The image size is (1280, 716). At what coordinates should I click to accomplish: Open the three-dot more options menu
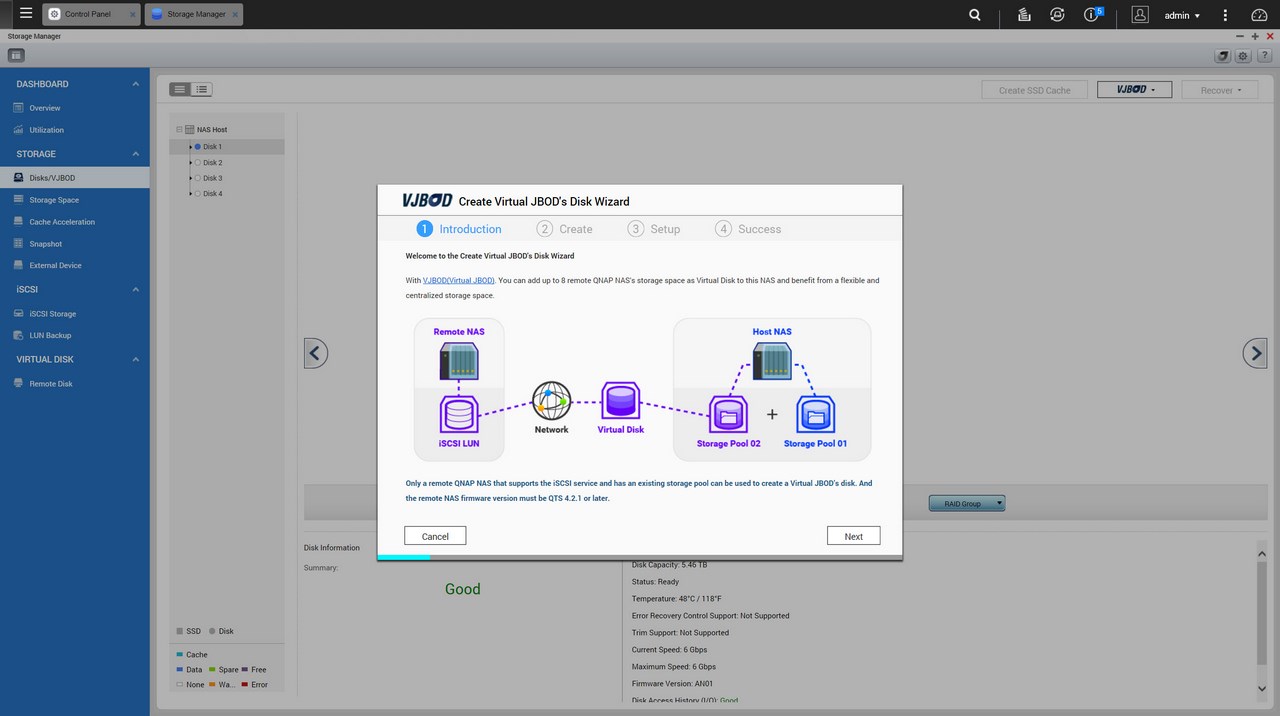pos(1225,15)
